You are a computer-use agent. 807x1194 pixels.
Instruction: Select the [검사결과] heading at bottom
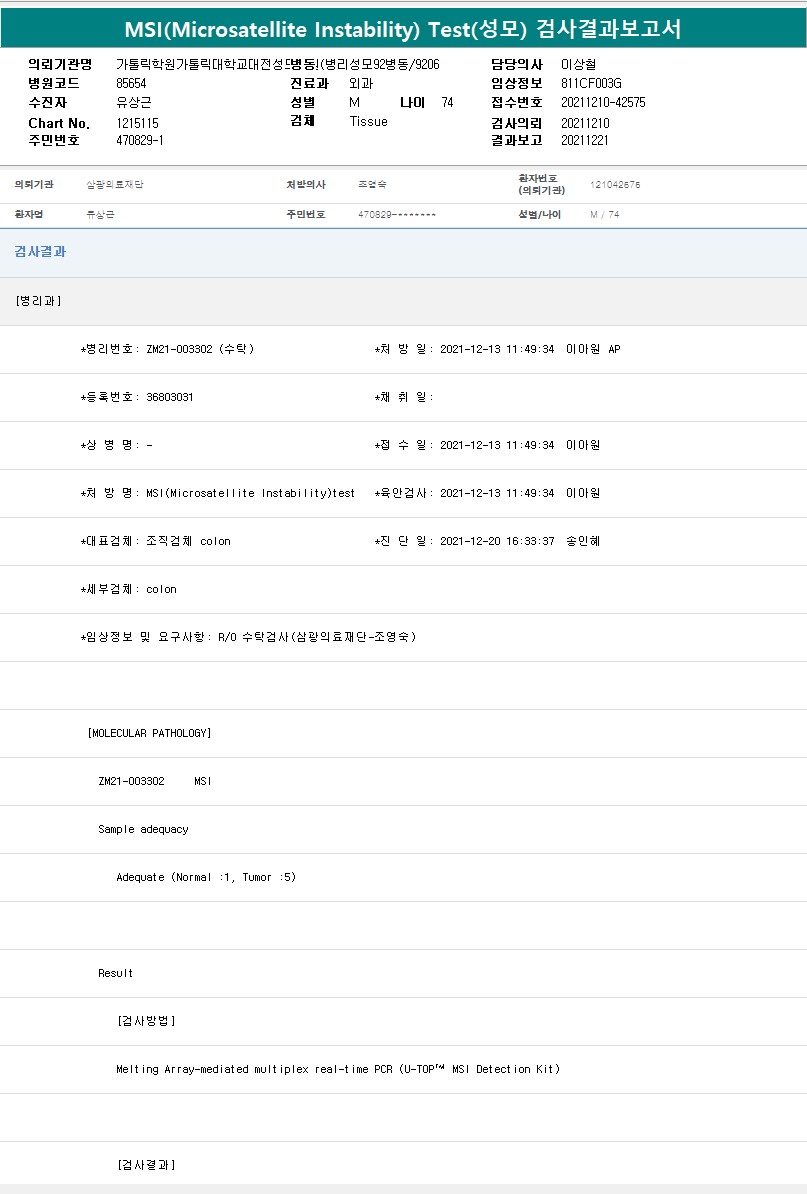tap(146, 1165)
